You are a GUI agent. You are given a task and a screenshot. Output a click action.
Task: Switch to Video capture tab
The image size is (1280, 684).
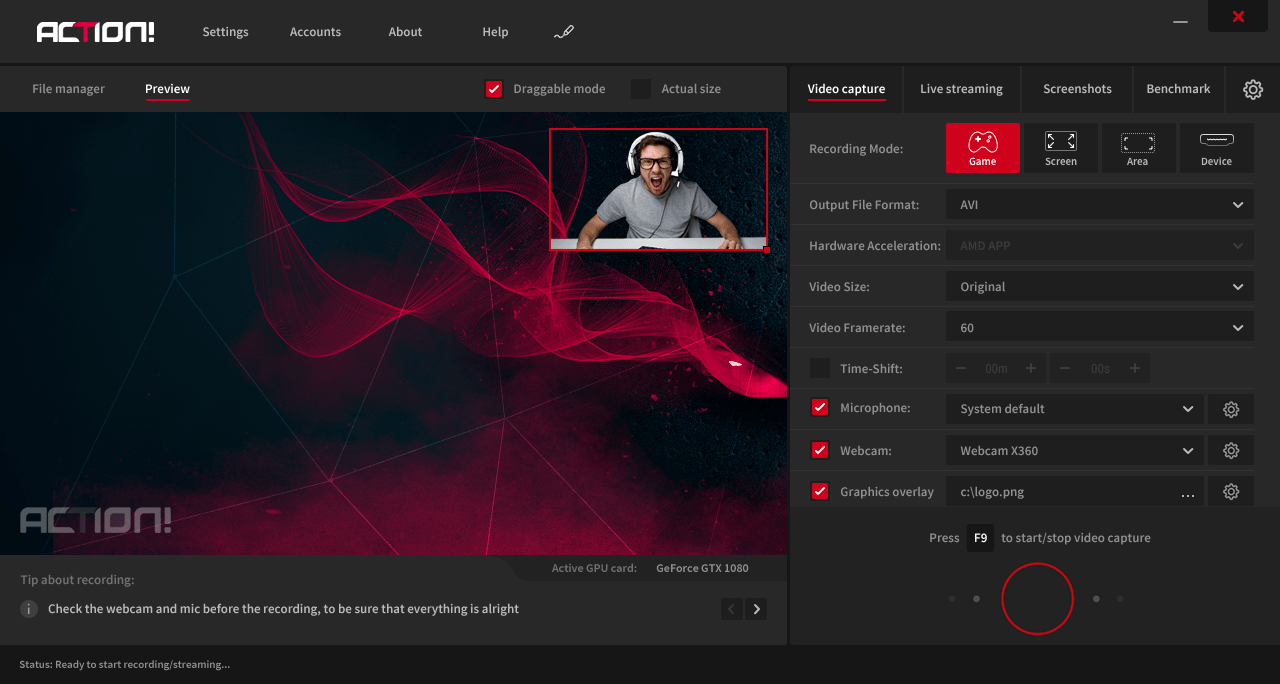tap(846, 89)
